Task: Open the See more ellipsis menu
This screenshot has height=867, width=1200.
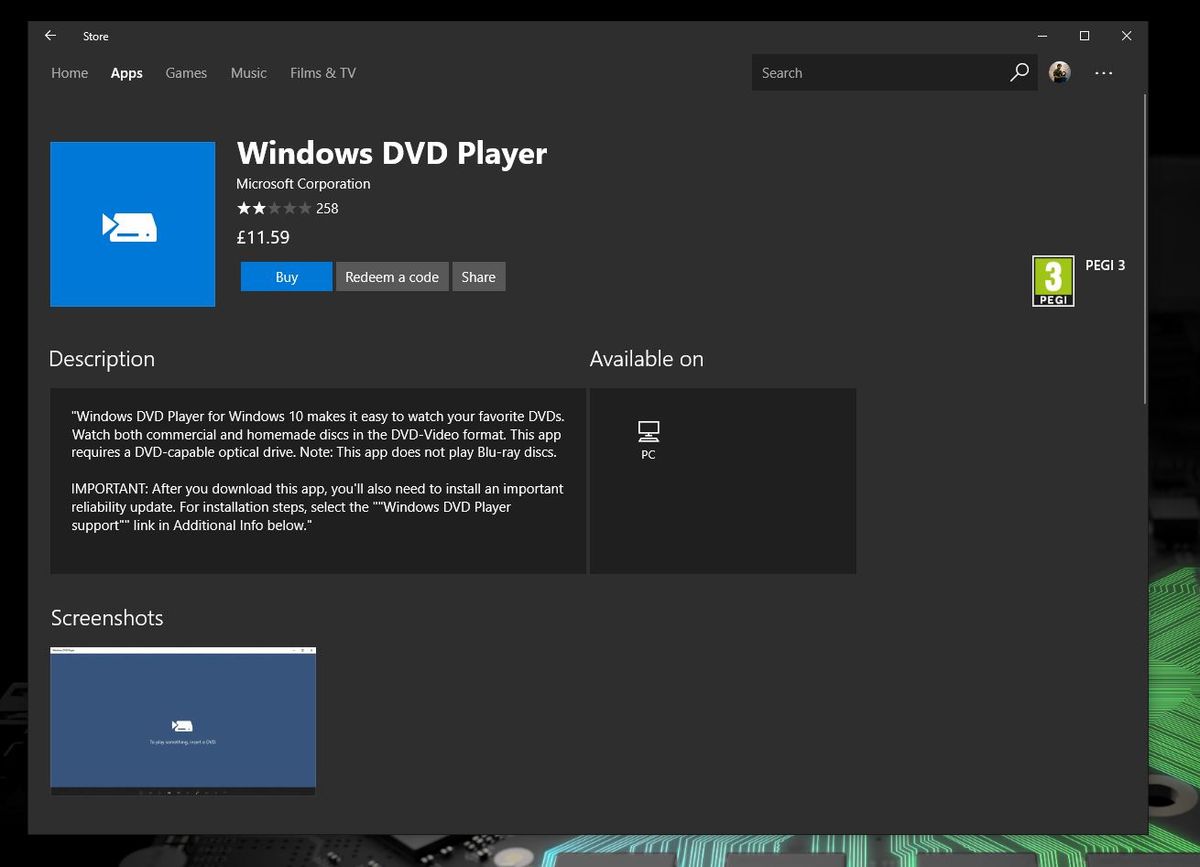Action: 1103,72
